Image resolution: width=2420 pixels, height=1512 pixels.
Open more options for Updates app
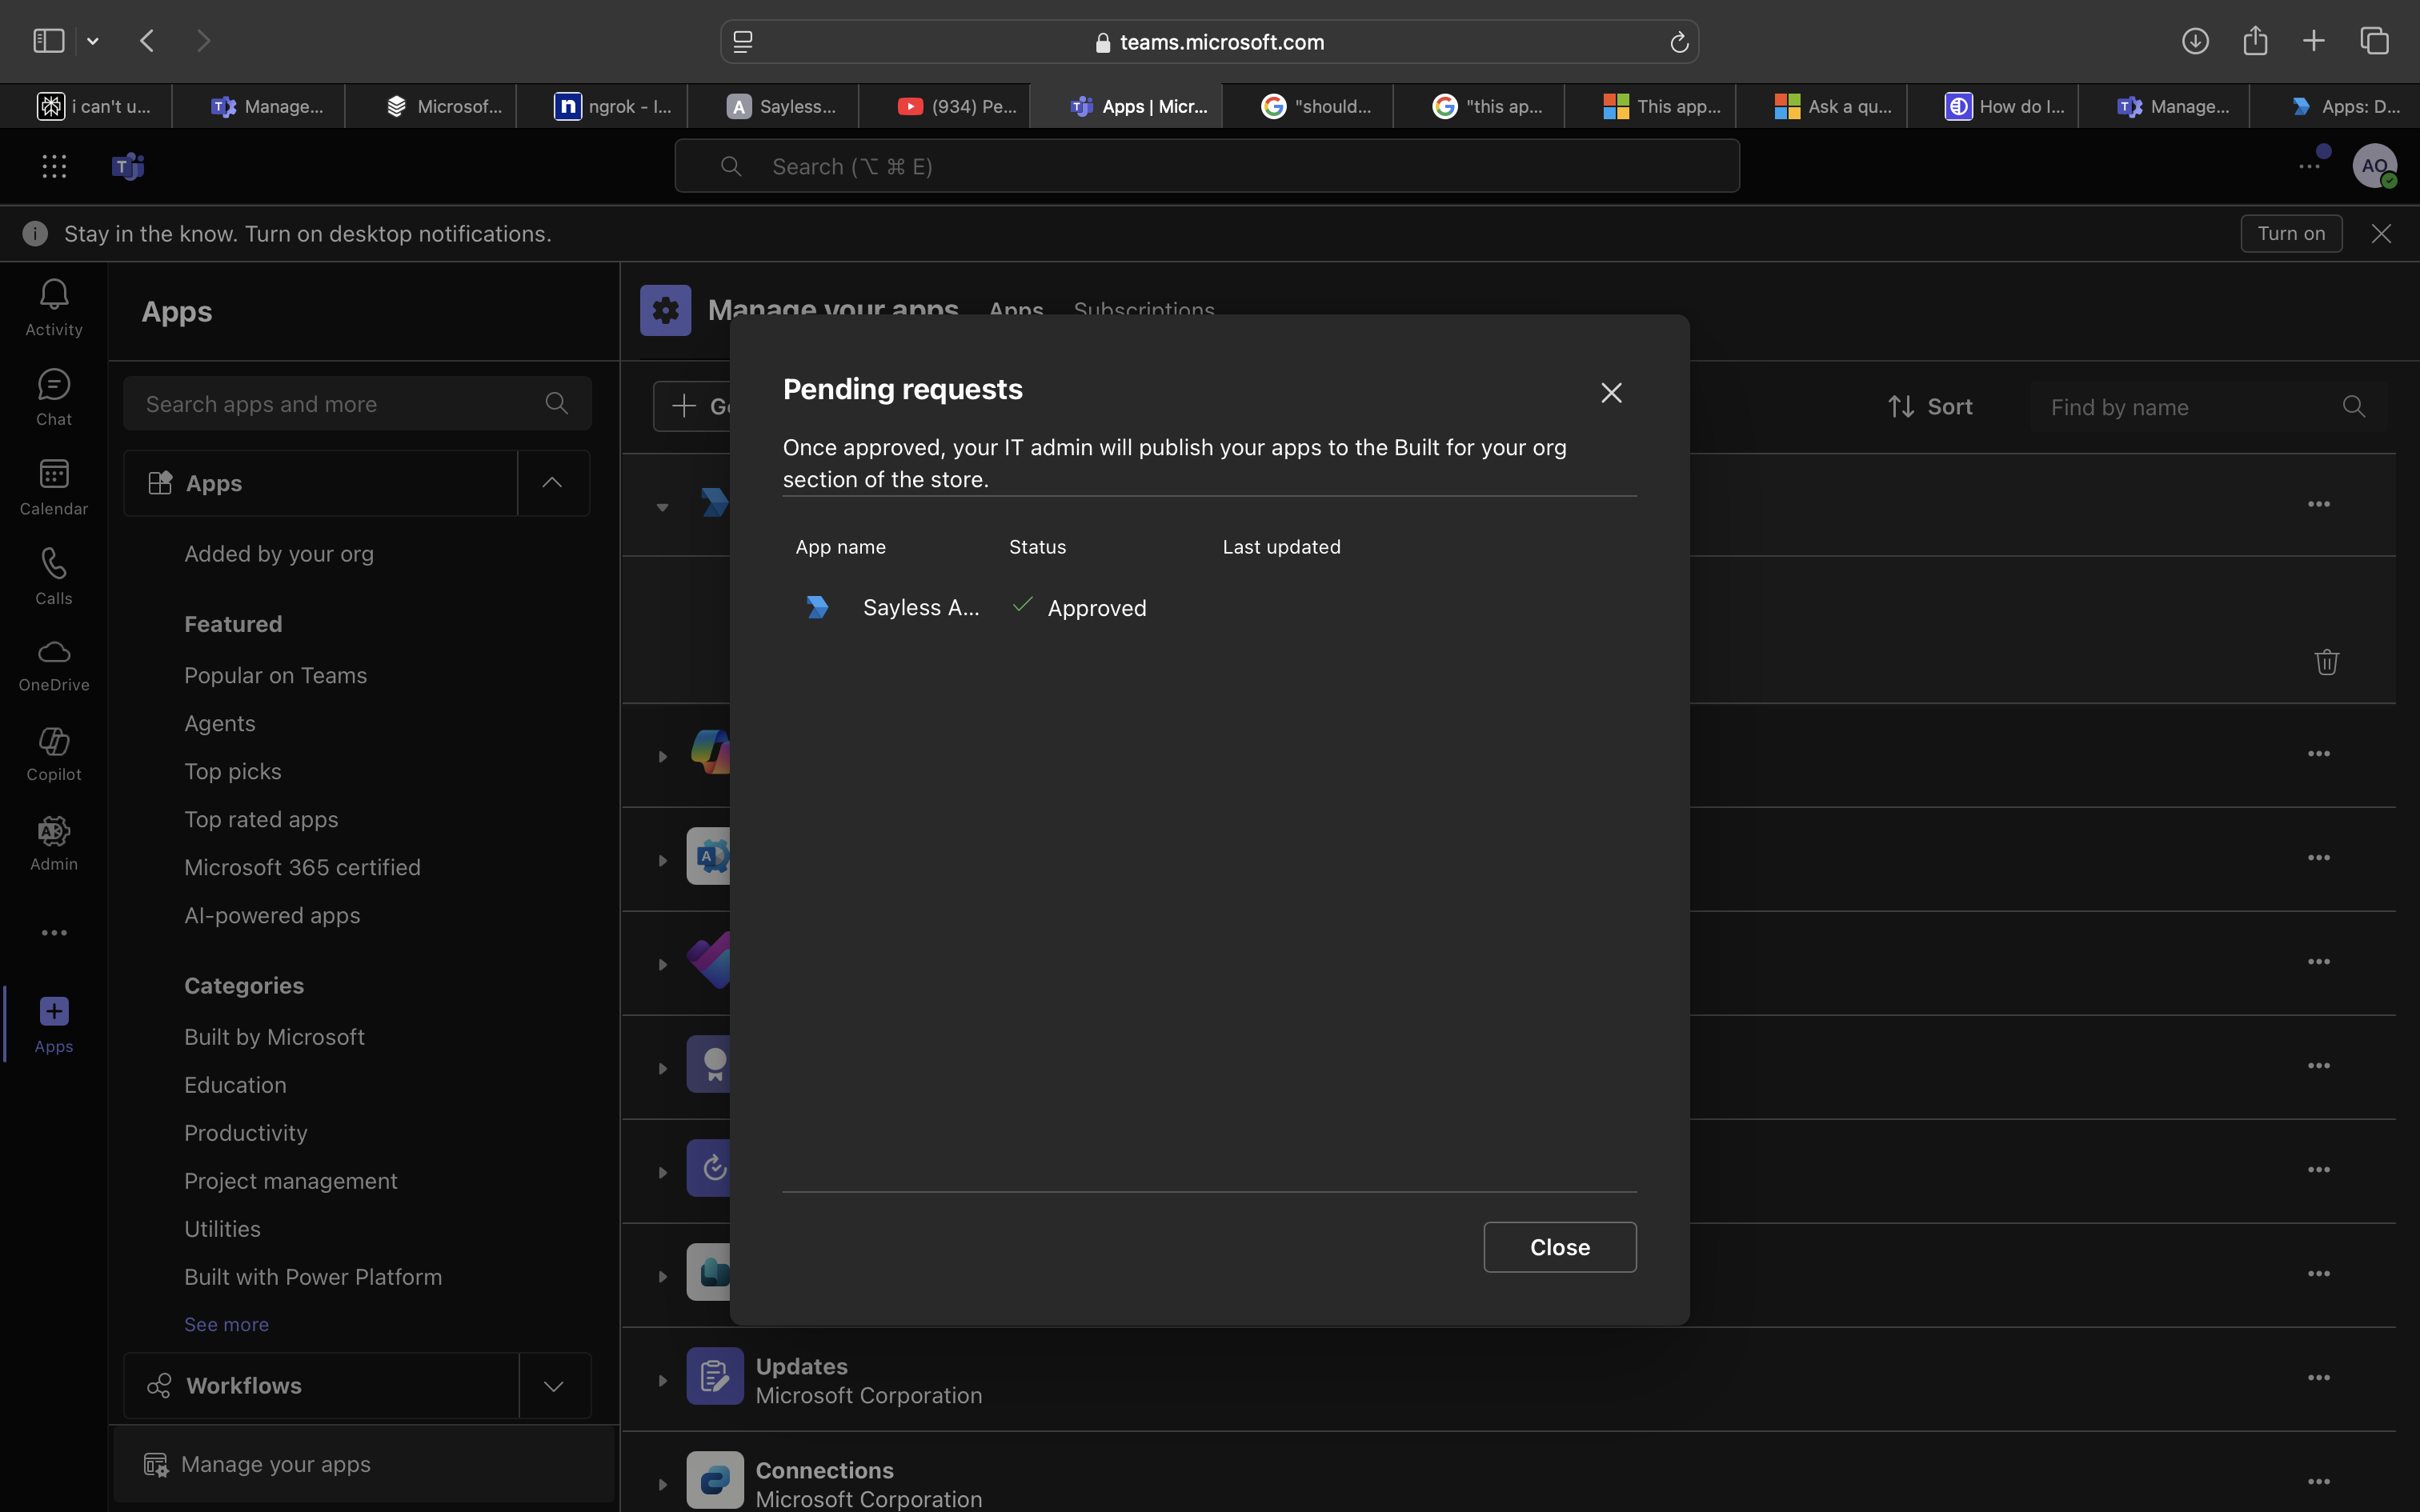2319,1378
